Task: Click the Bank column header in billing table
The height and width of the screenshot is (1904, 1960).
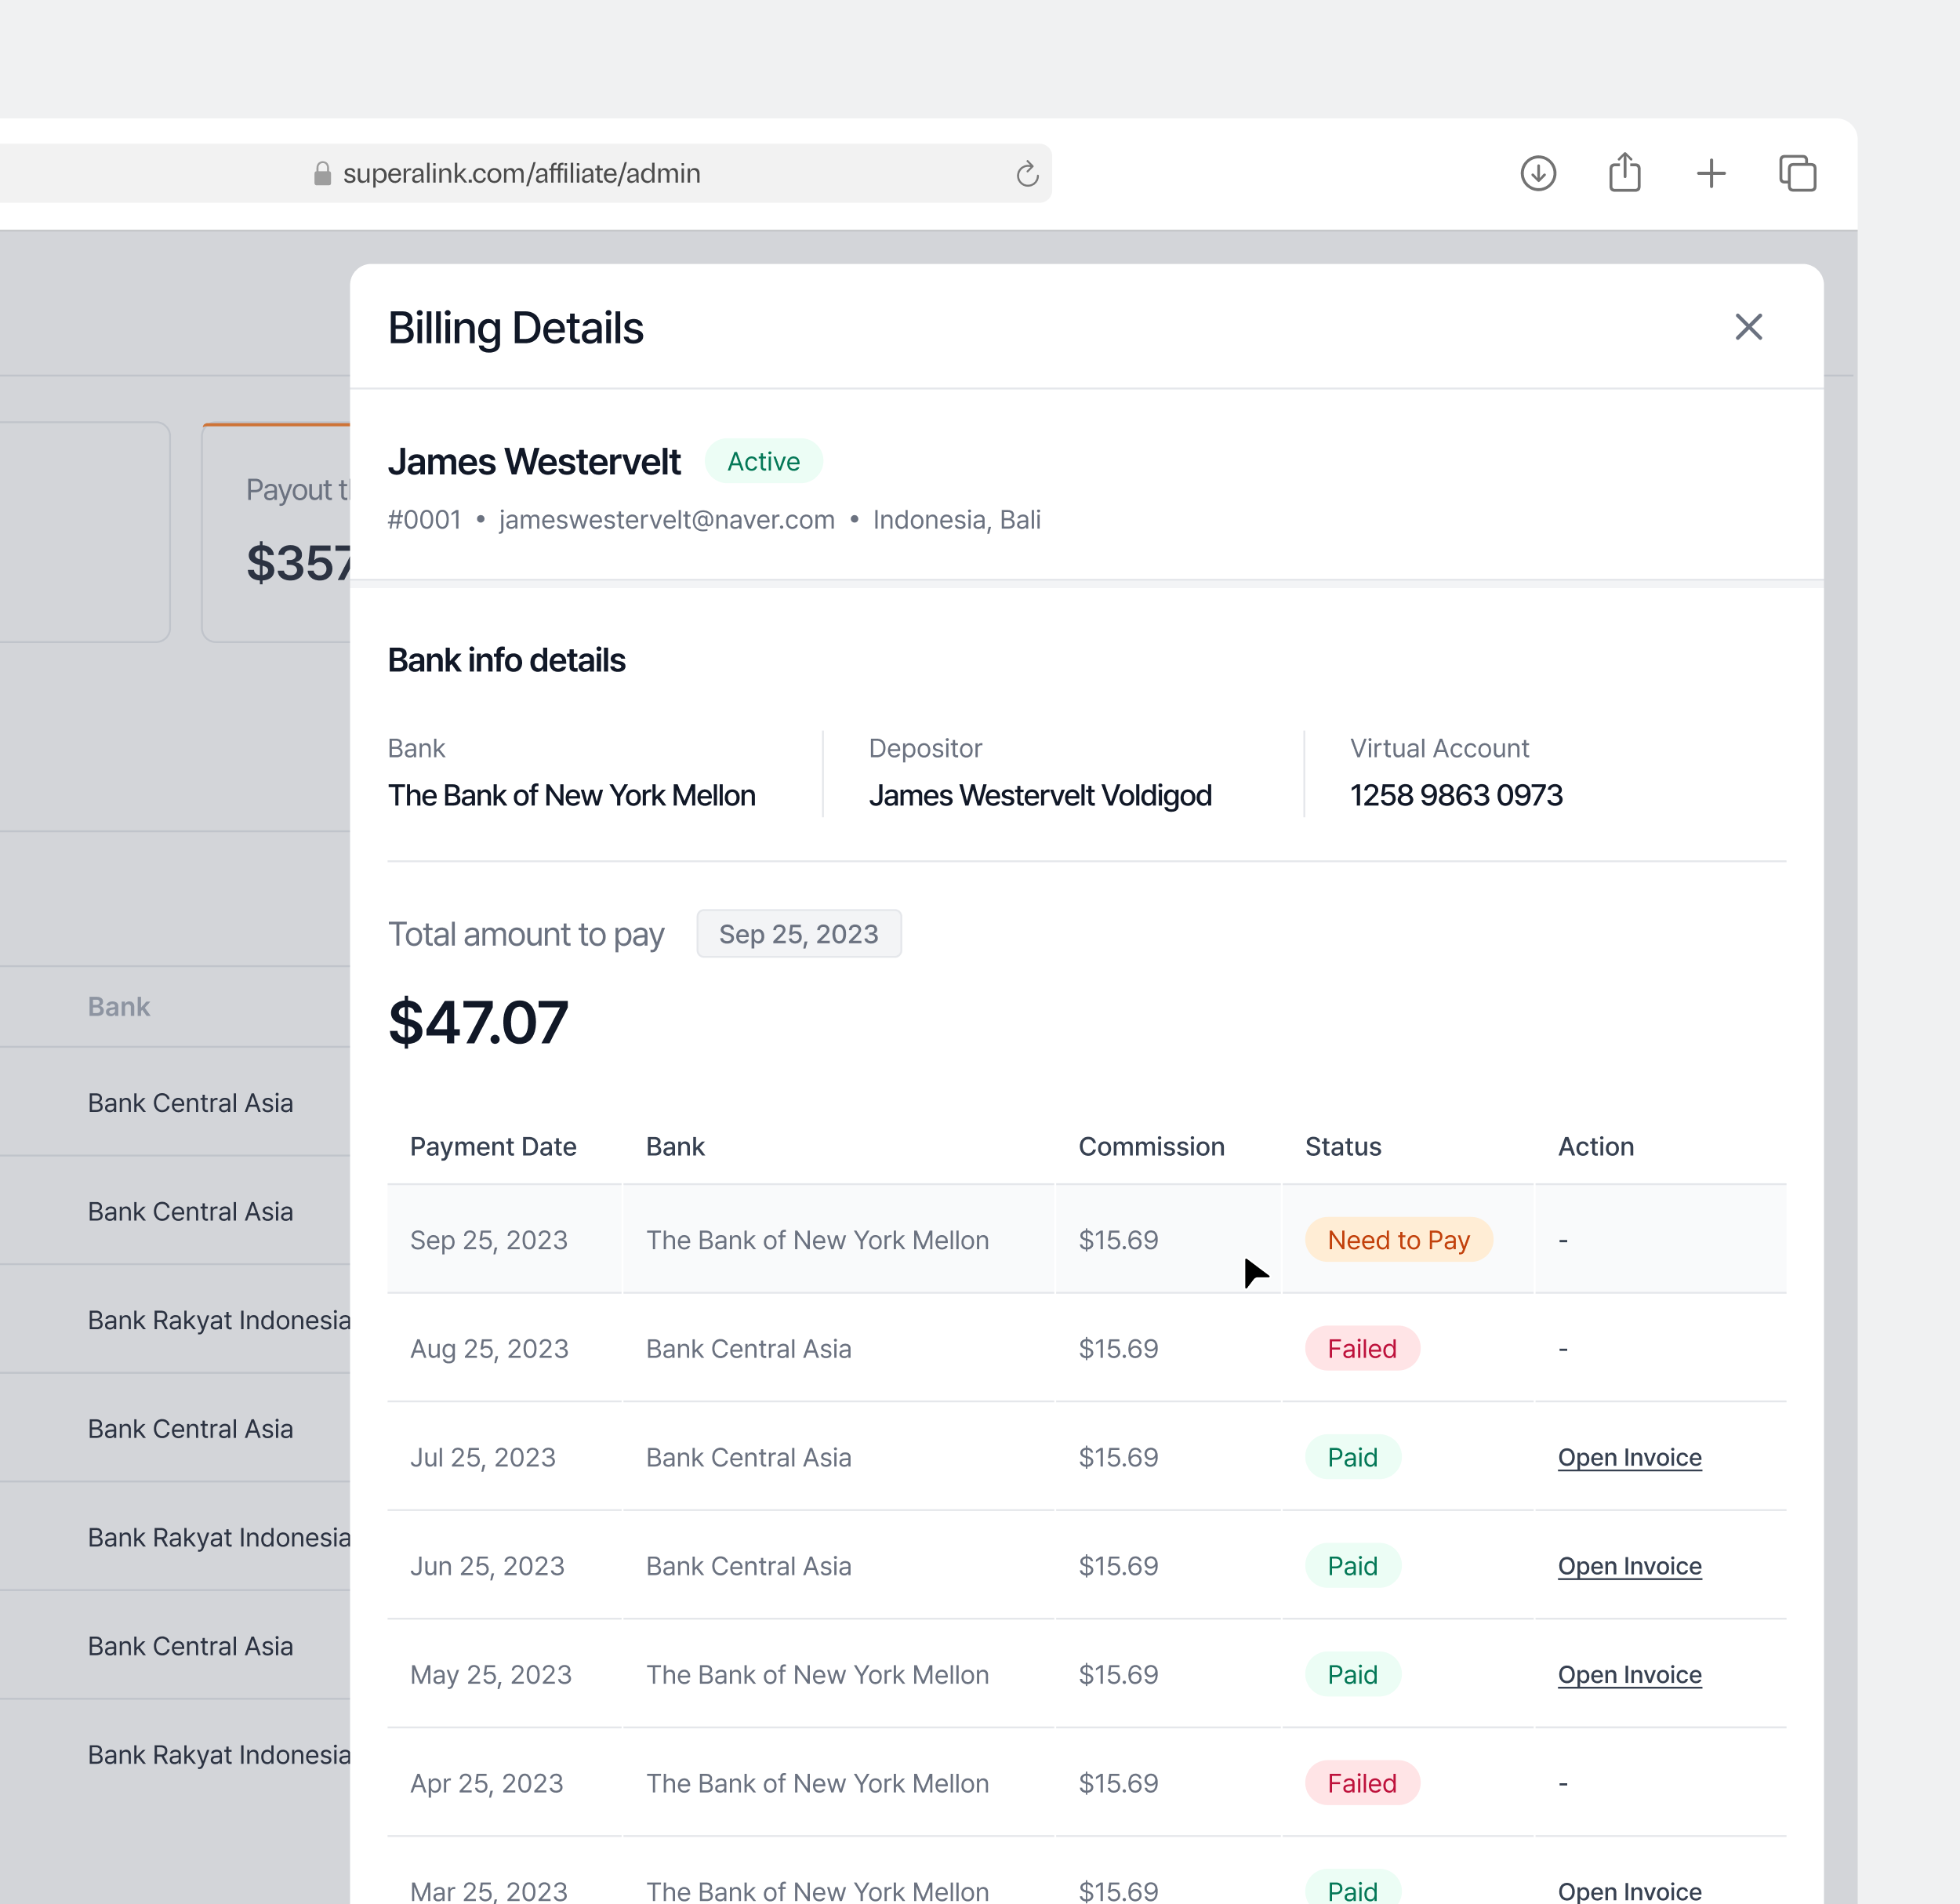Action: pyautogui.click(x=675, y=1146)
